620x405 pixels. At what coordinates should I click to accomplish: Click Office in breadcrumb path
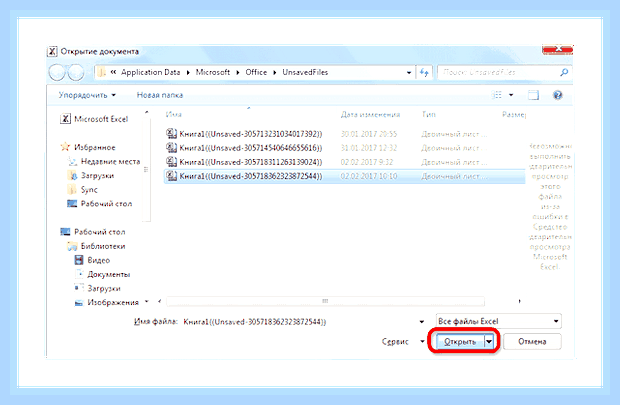256,72
